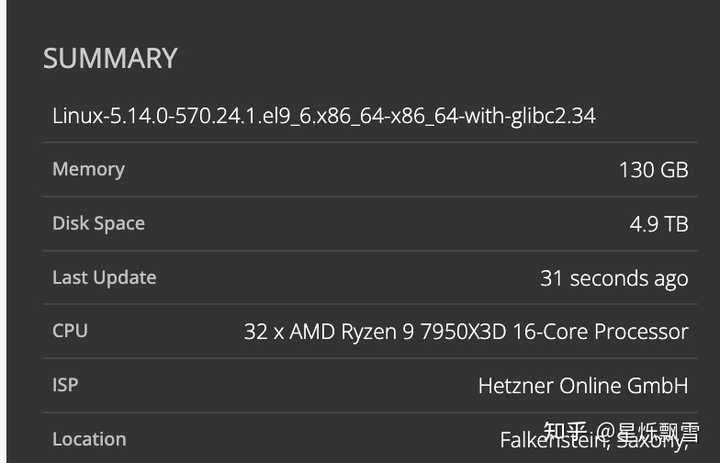Select the '31 seconds ago' timestamp
Image resolution: width=720 pixels, height=463 pixels.
[x=614, y=278]
